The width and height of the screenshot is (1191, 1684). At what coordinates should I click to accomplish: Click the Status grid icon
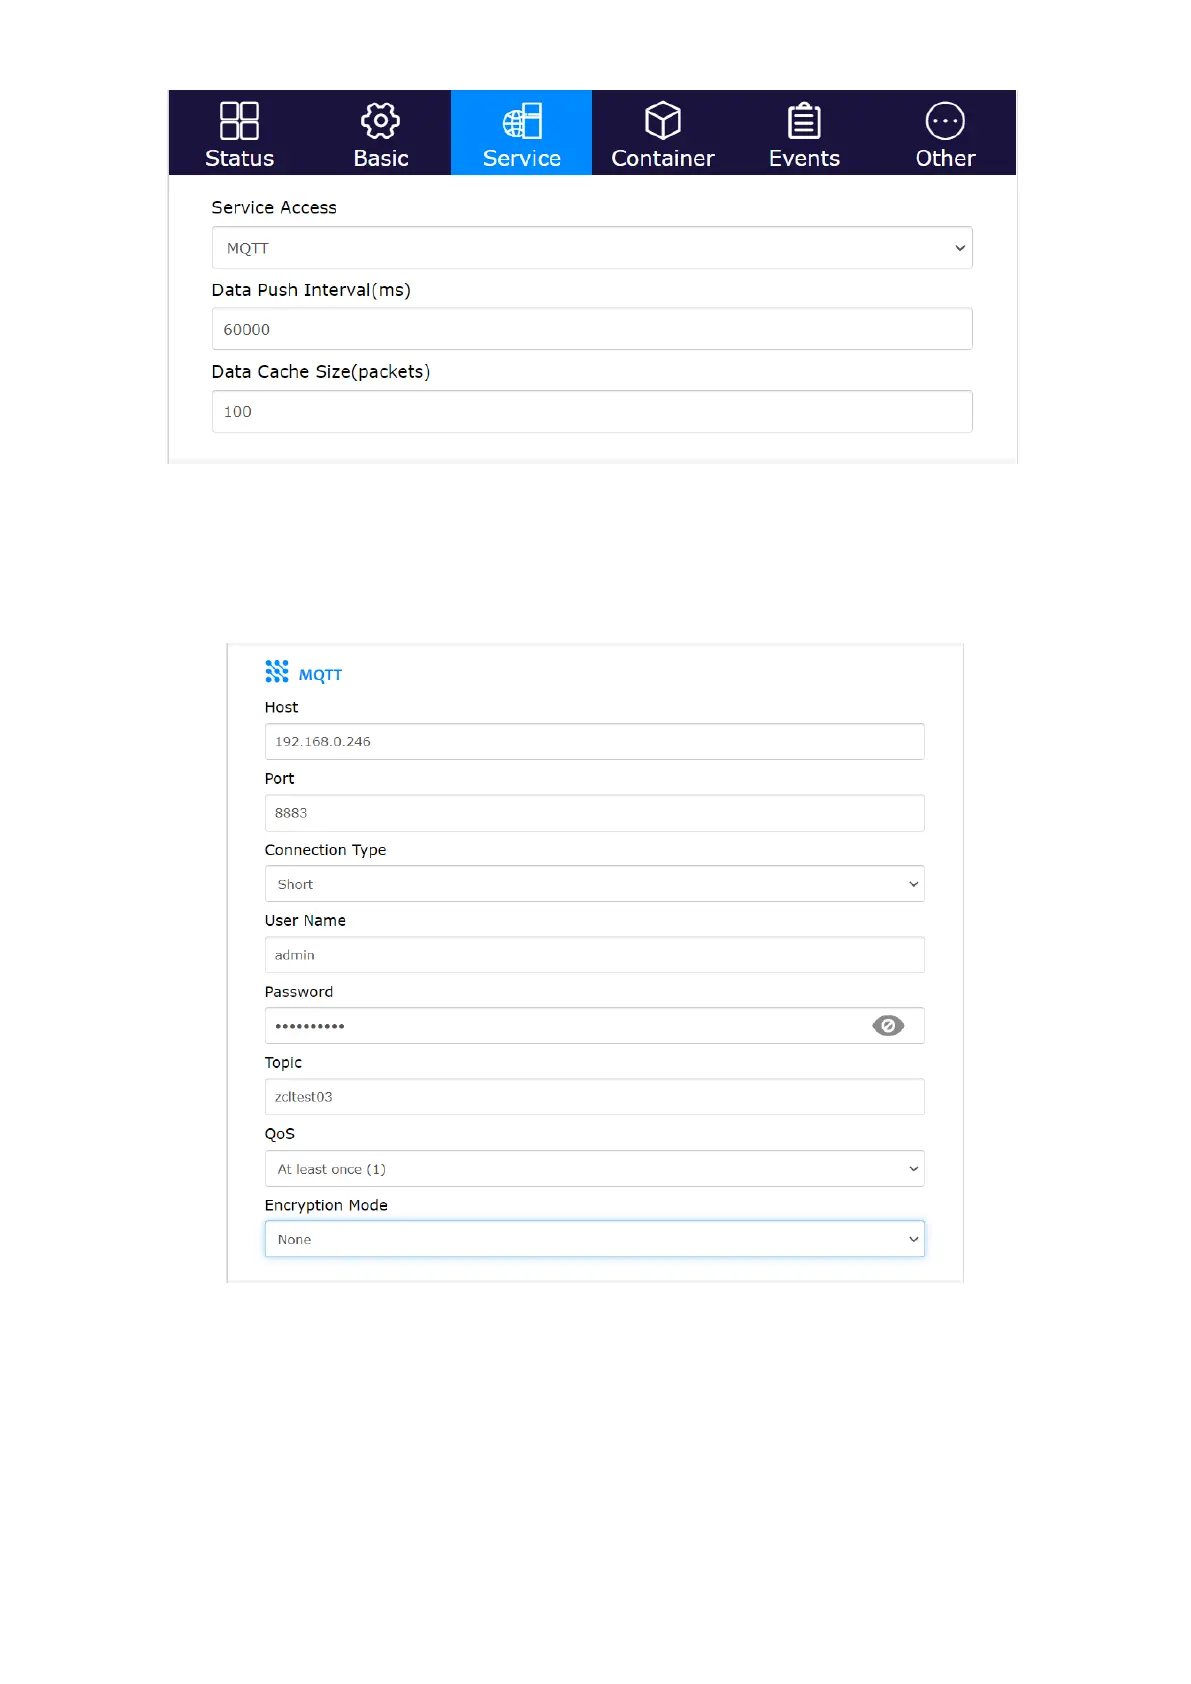239,121
